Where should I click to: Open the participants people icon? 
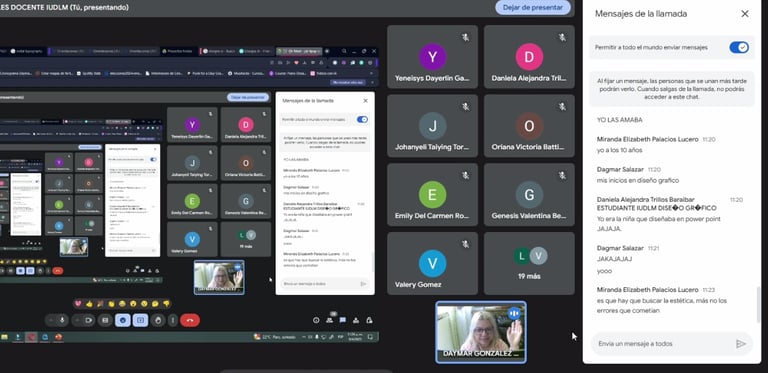330,320
